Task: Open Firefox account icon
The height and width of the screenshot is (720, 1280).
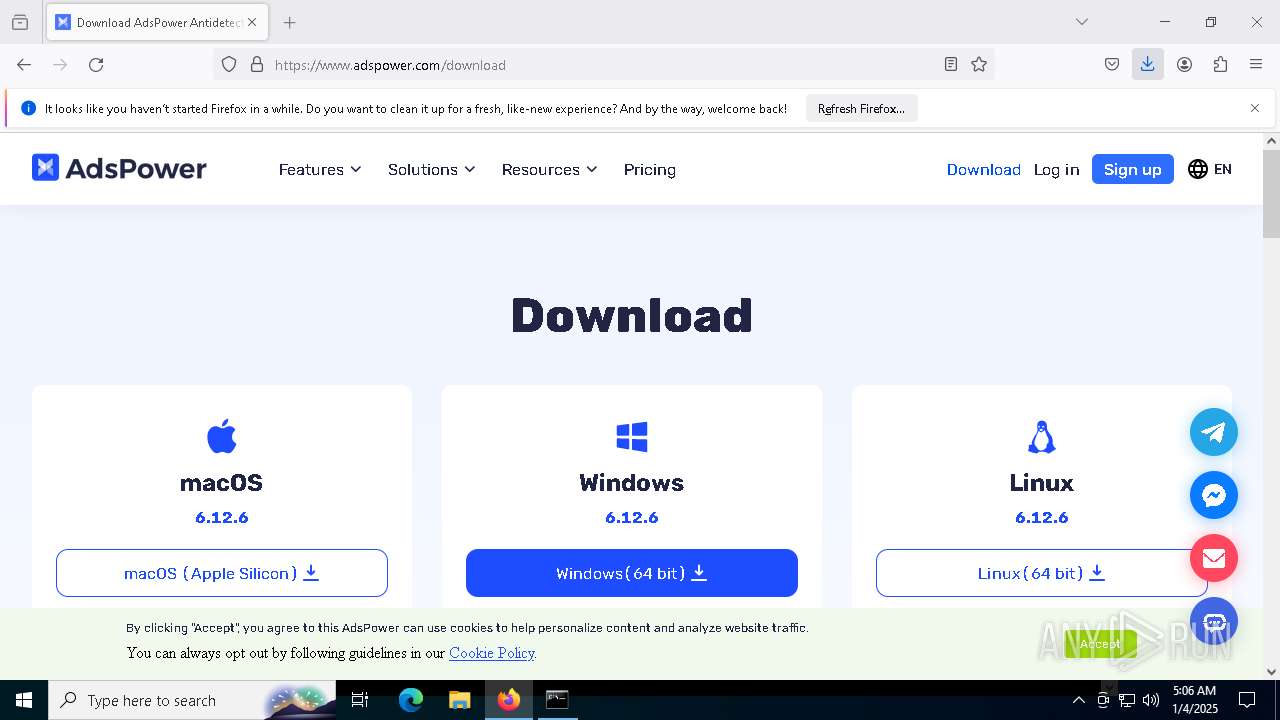Action: tap(1184, 64)
